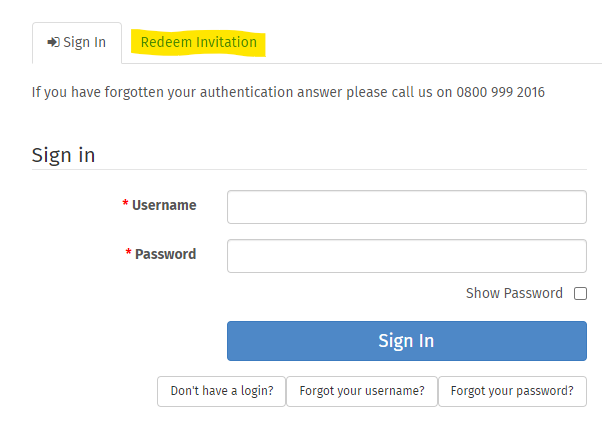Click the Password field label

(x=165, y=254)
